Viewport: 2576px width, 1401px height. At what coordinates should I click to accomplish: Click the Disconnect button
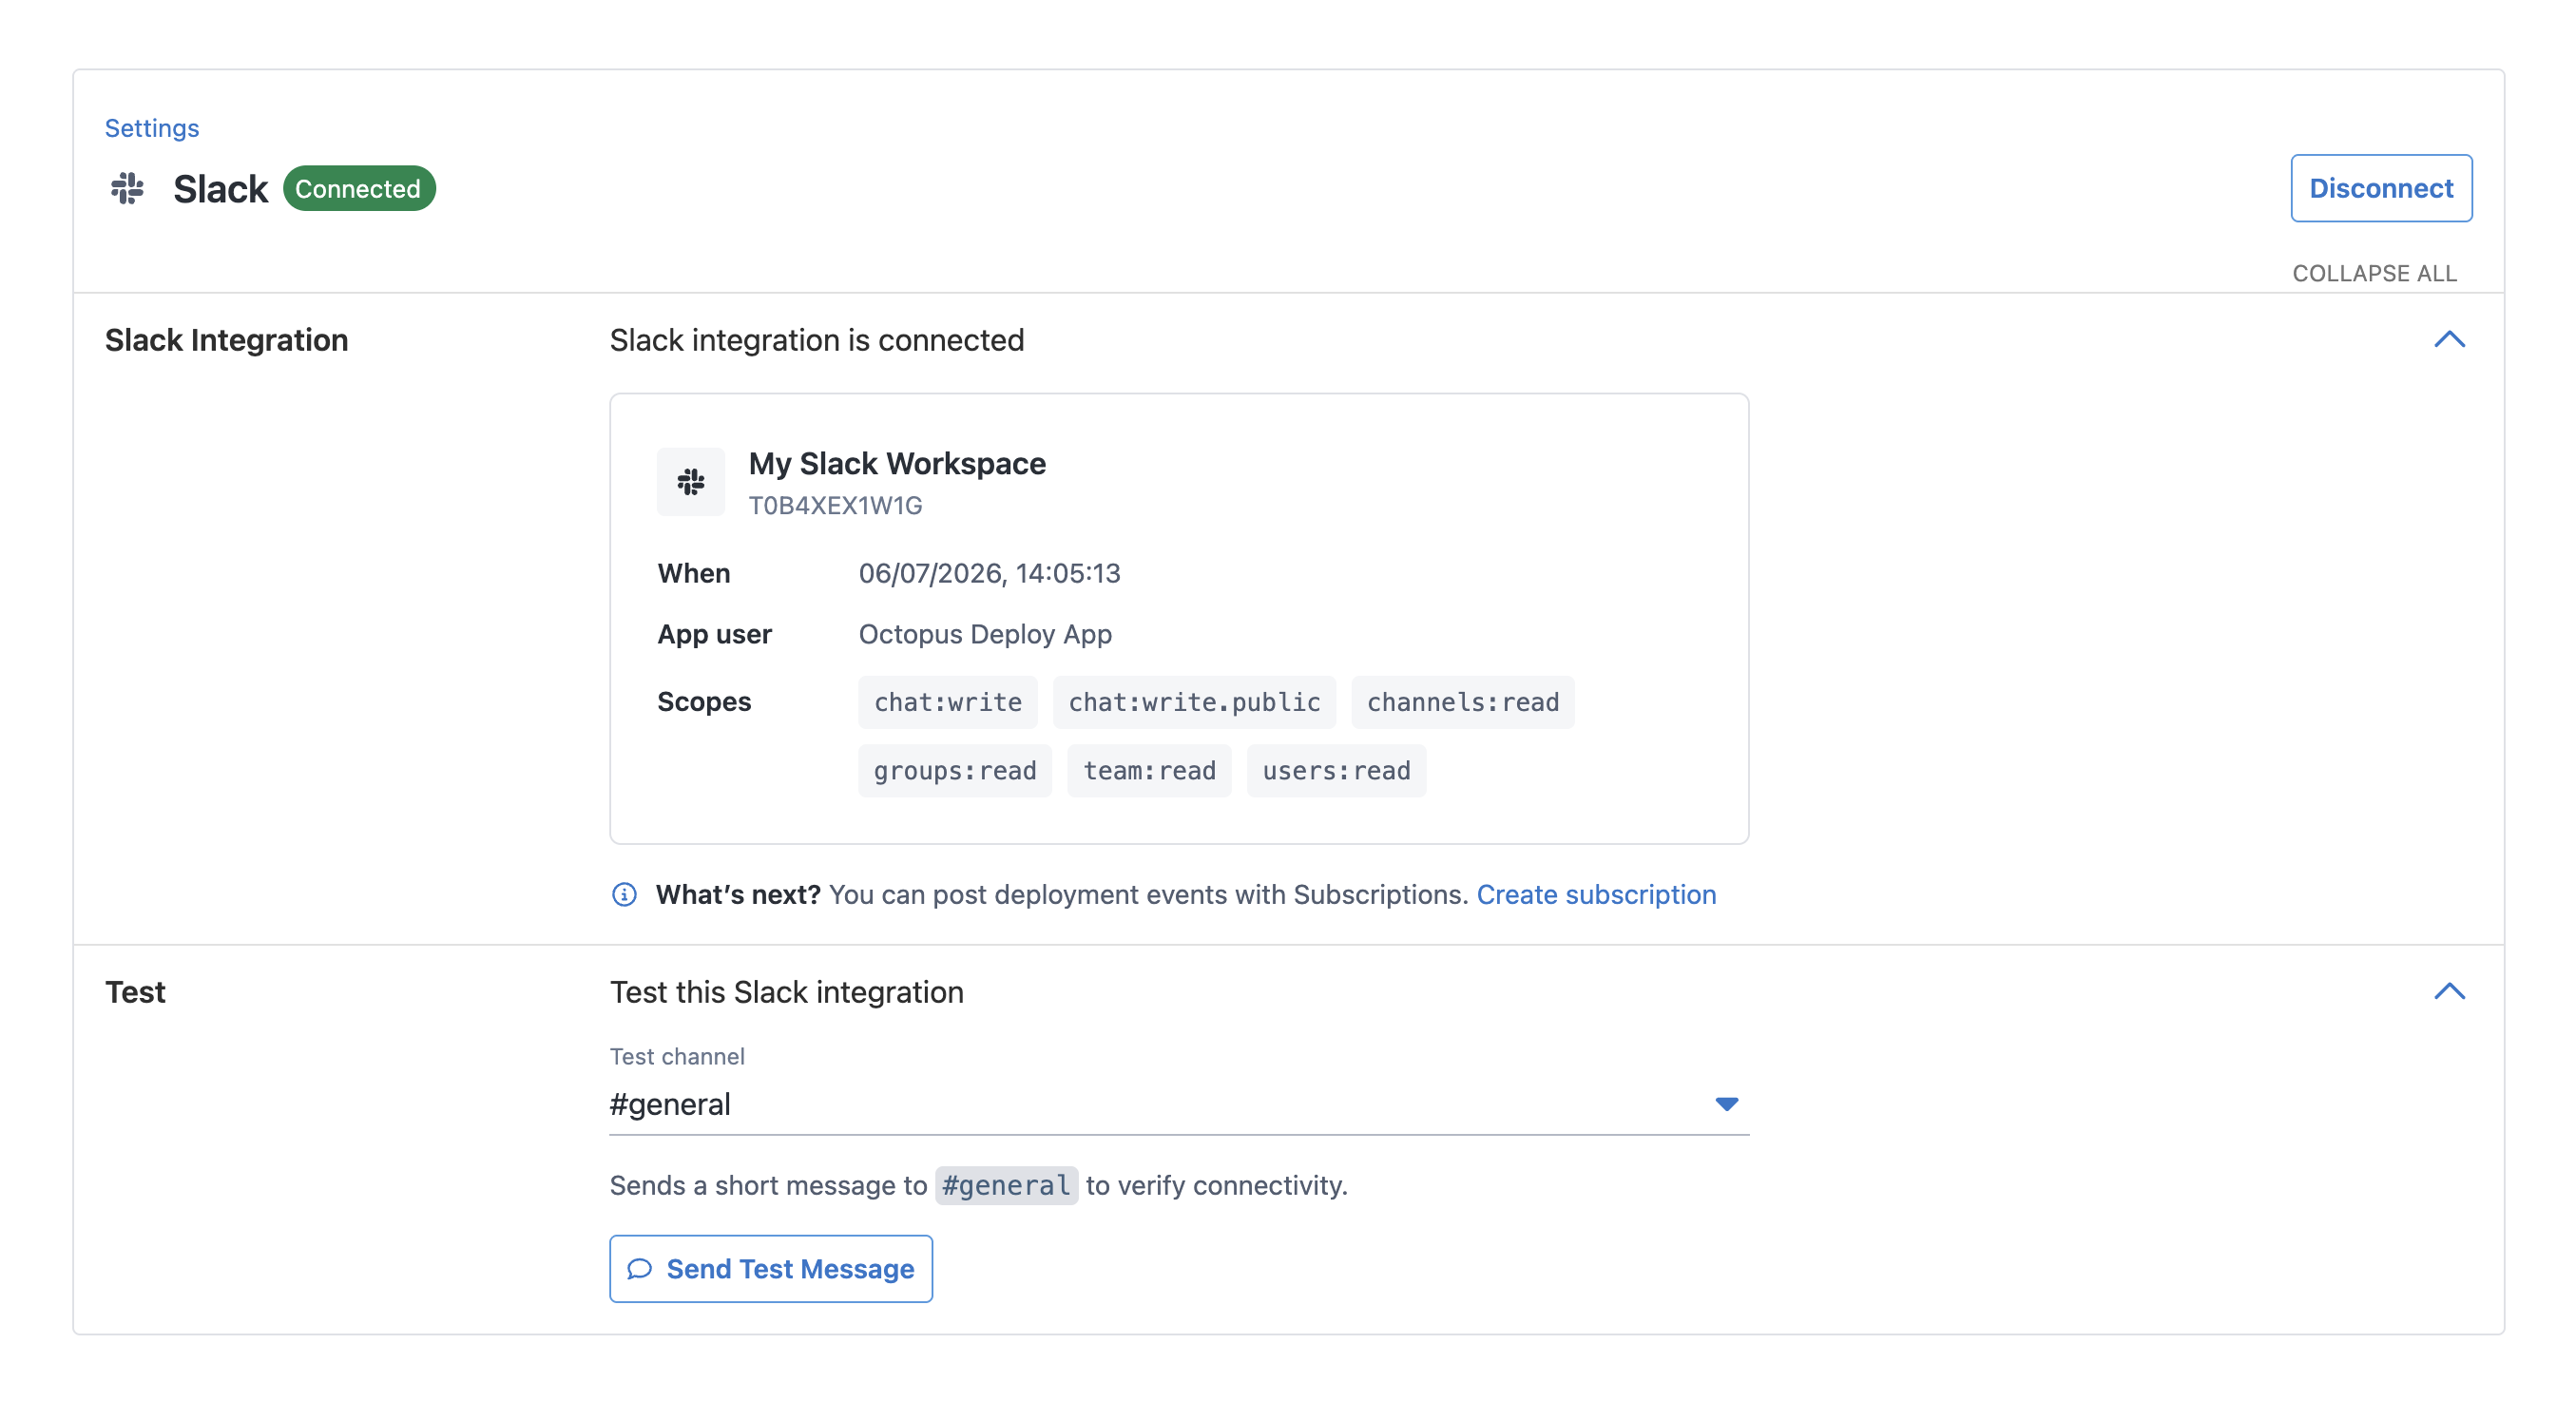(2381, 188)
